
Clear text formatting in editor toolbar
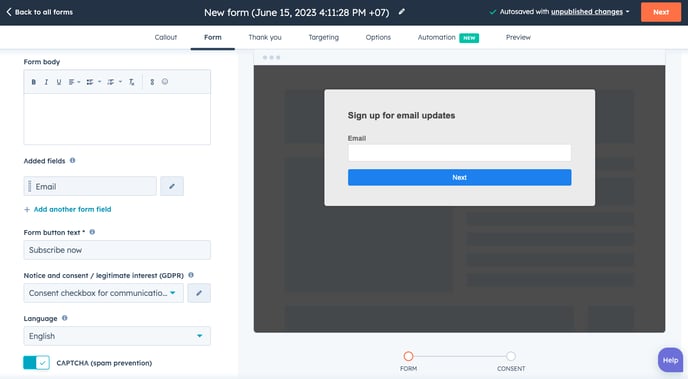click(131, 82)
